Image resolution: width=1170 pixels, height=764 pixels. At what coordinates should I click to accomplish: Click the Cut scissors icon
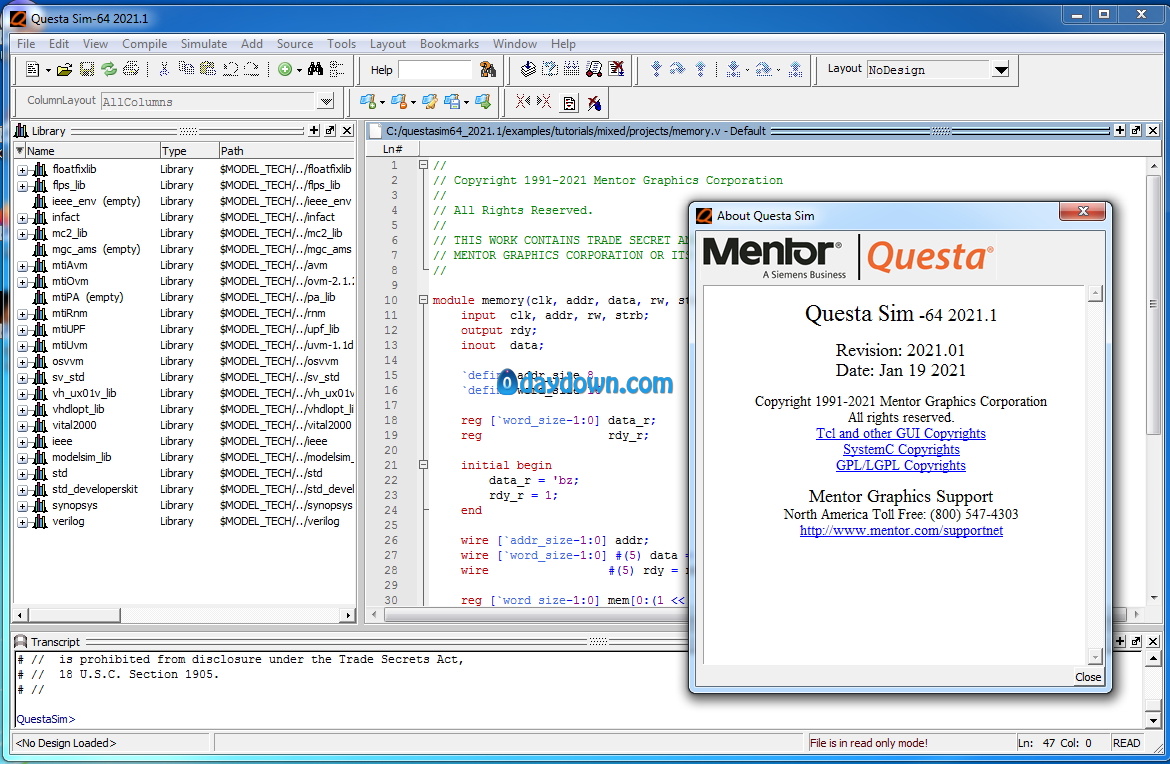(x=164, y=69)
